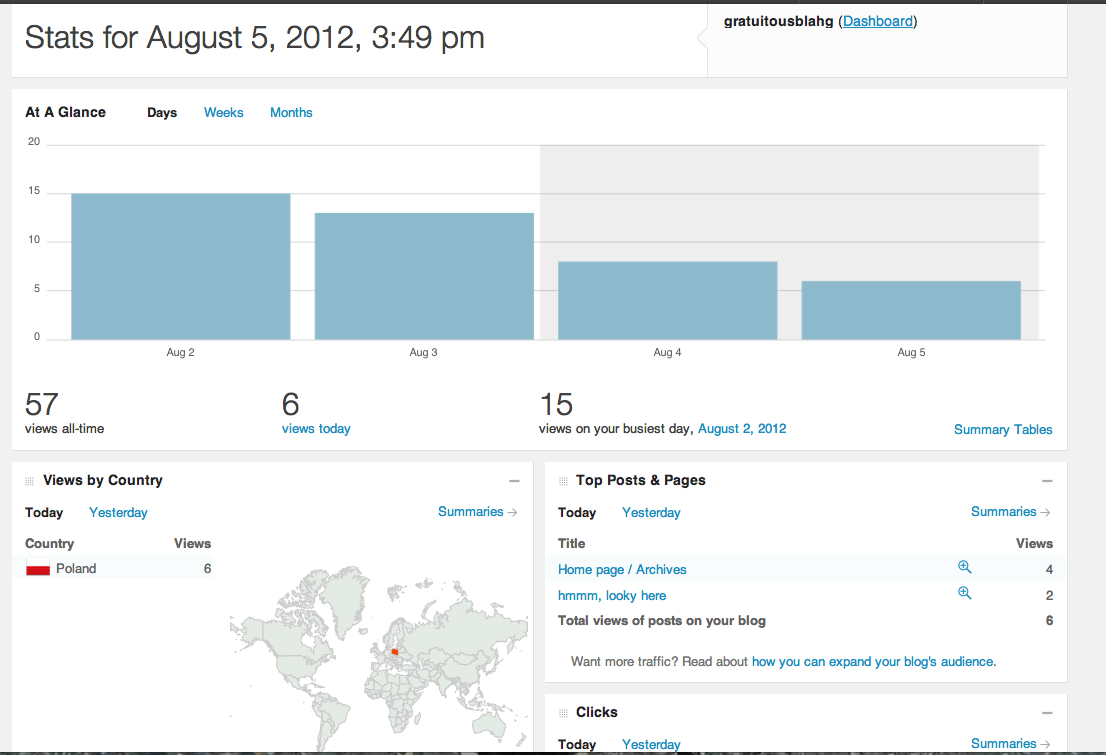The height and width of the screenshot is (755, 1106).
Task: Collapse the Views by Country panel
Action: click(514, 481)
